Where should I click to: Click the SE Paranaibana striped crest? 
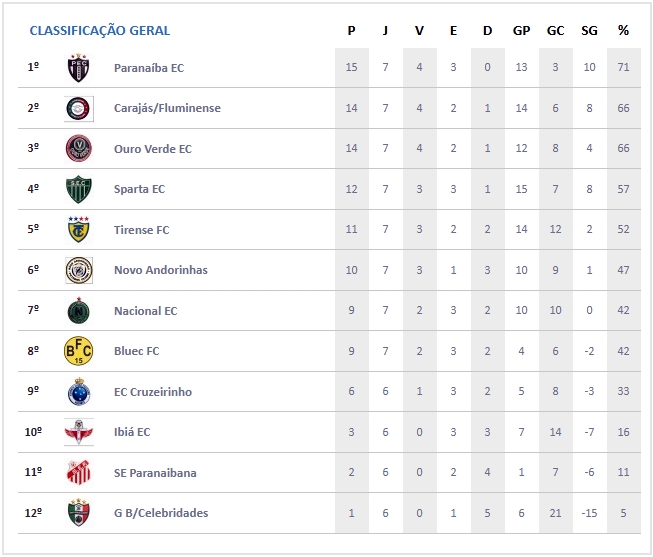pos(79,473)
